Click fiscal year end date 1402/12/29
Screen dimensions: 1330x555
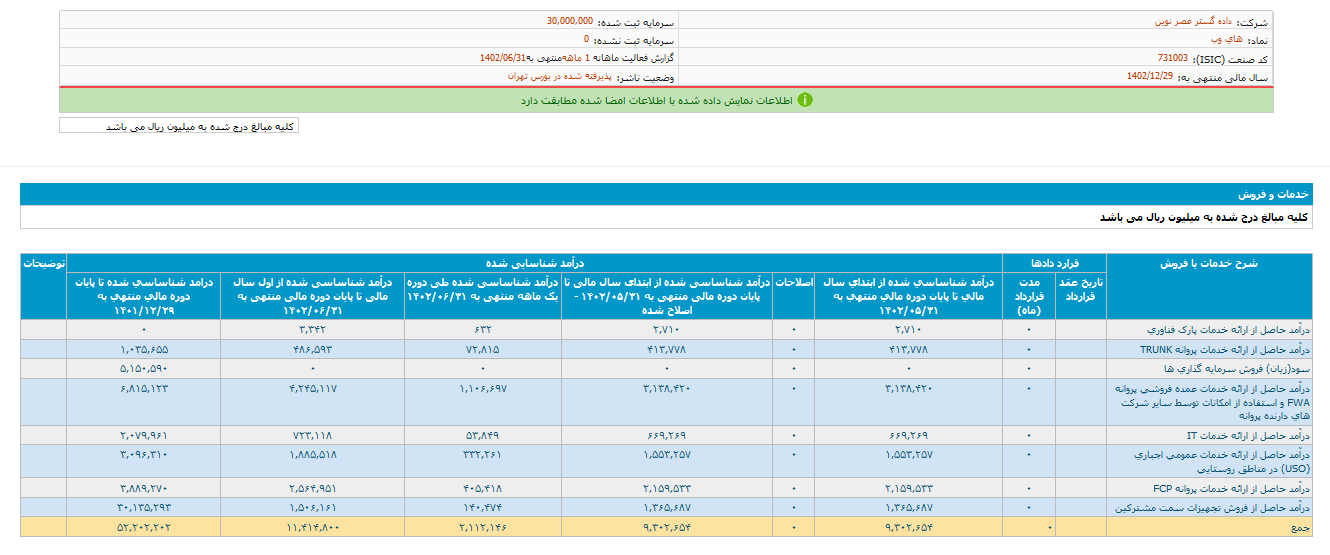(x=1149, y=77)
